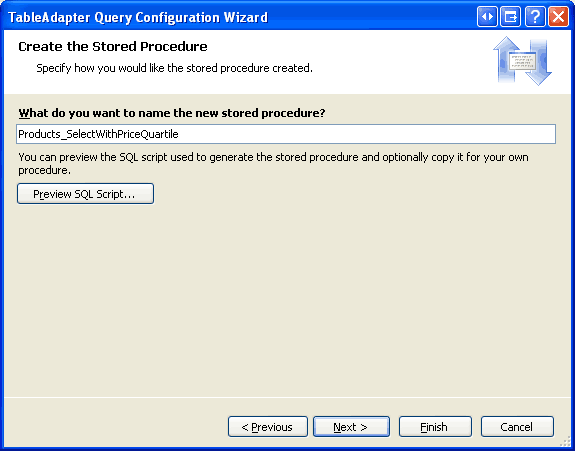The image size is (575, 451).
Task: Click the left-right arrows title bar icon
Action: pos(487,17)
